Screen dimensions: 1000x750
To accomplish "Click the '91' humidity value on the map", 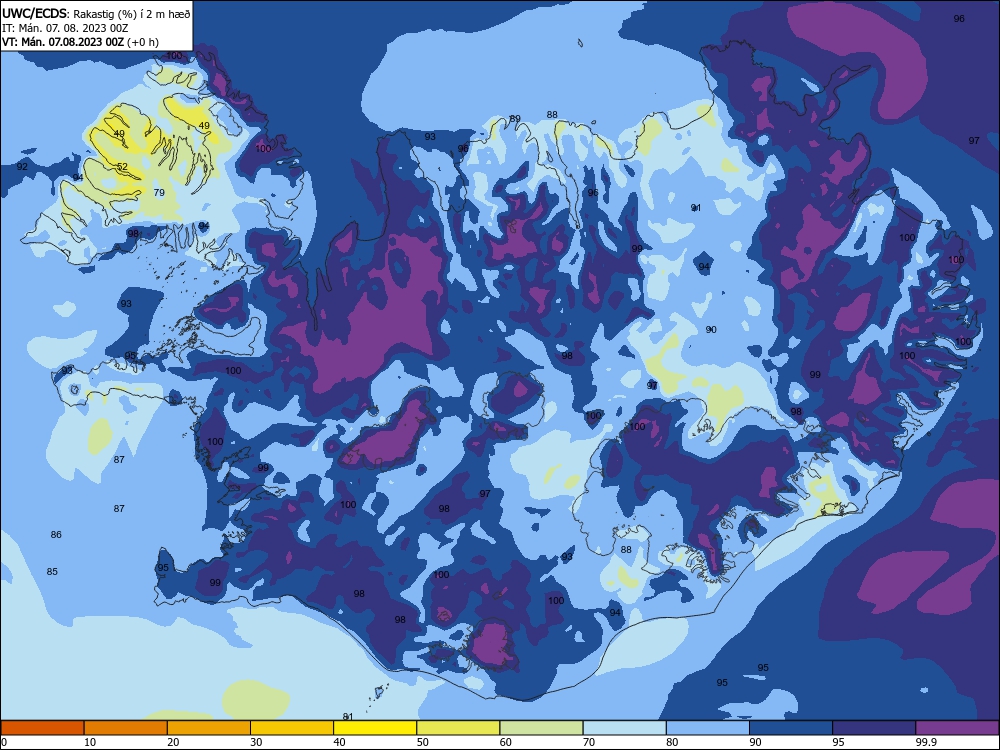I will click(696, 208).
